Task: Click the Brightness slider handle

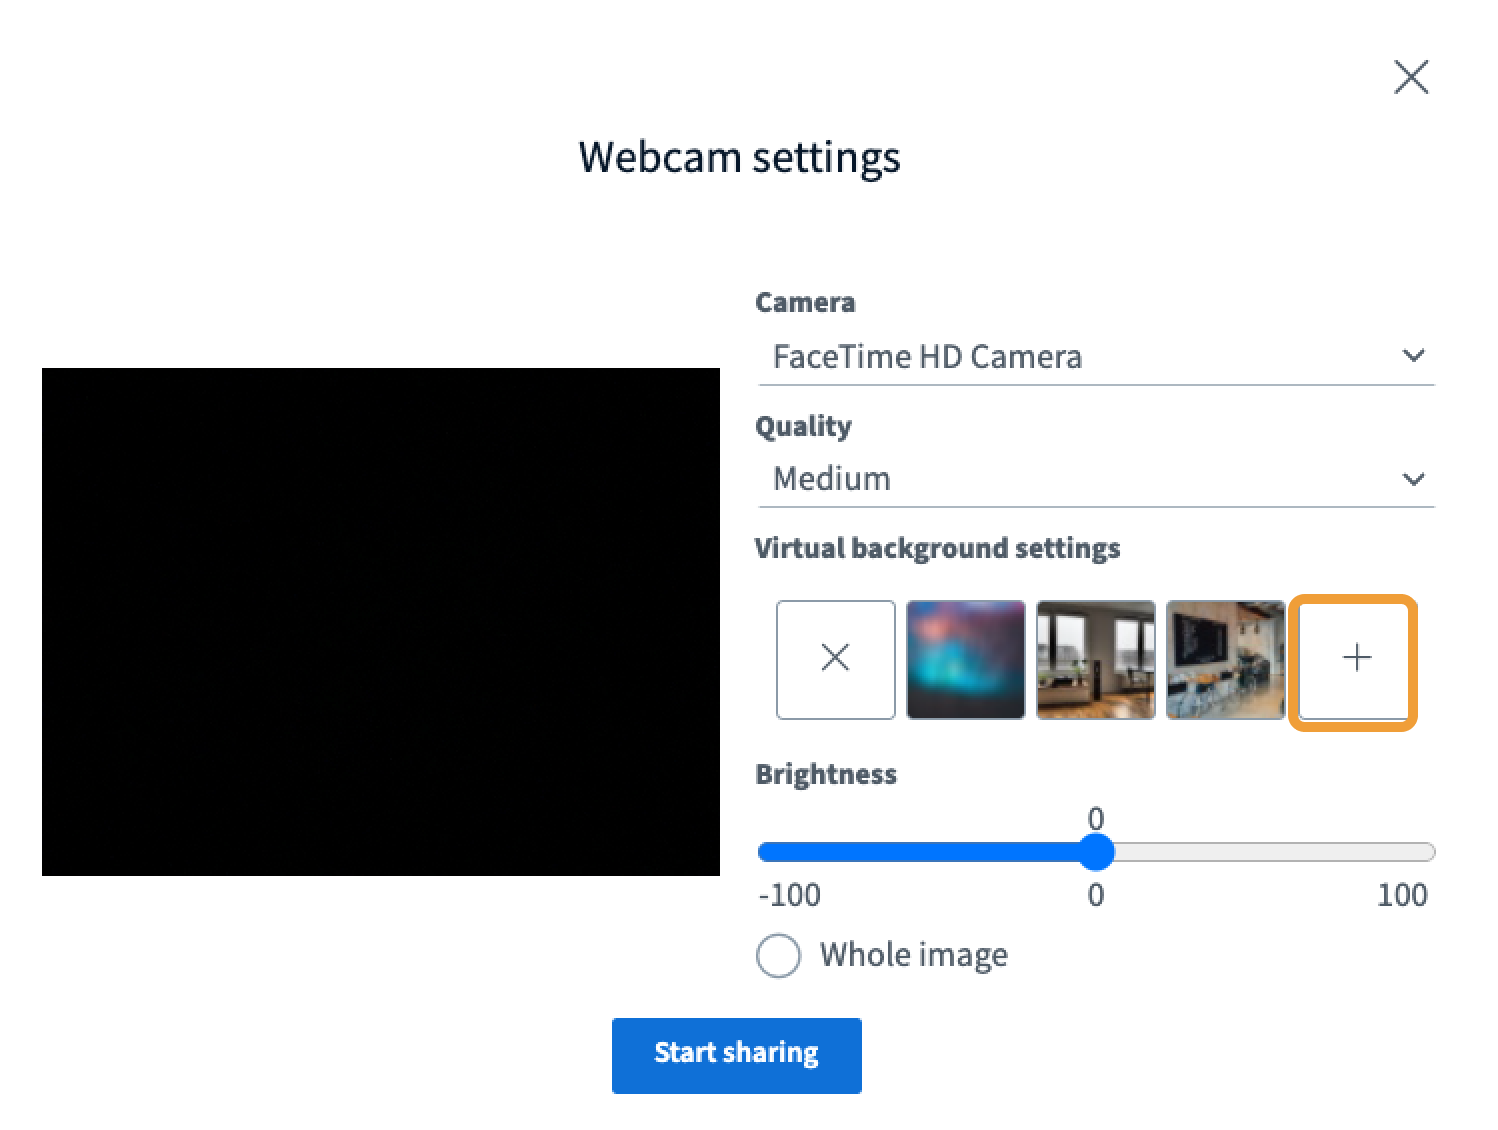Action: tap(1097, 853)
